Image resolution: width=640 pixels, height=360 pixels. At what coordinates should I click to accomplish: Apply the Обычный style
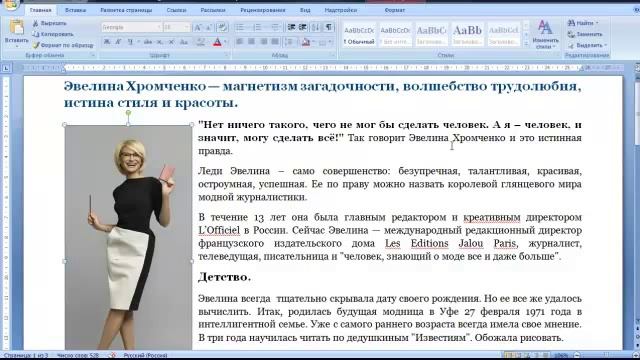[359, 35]
